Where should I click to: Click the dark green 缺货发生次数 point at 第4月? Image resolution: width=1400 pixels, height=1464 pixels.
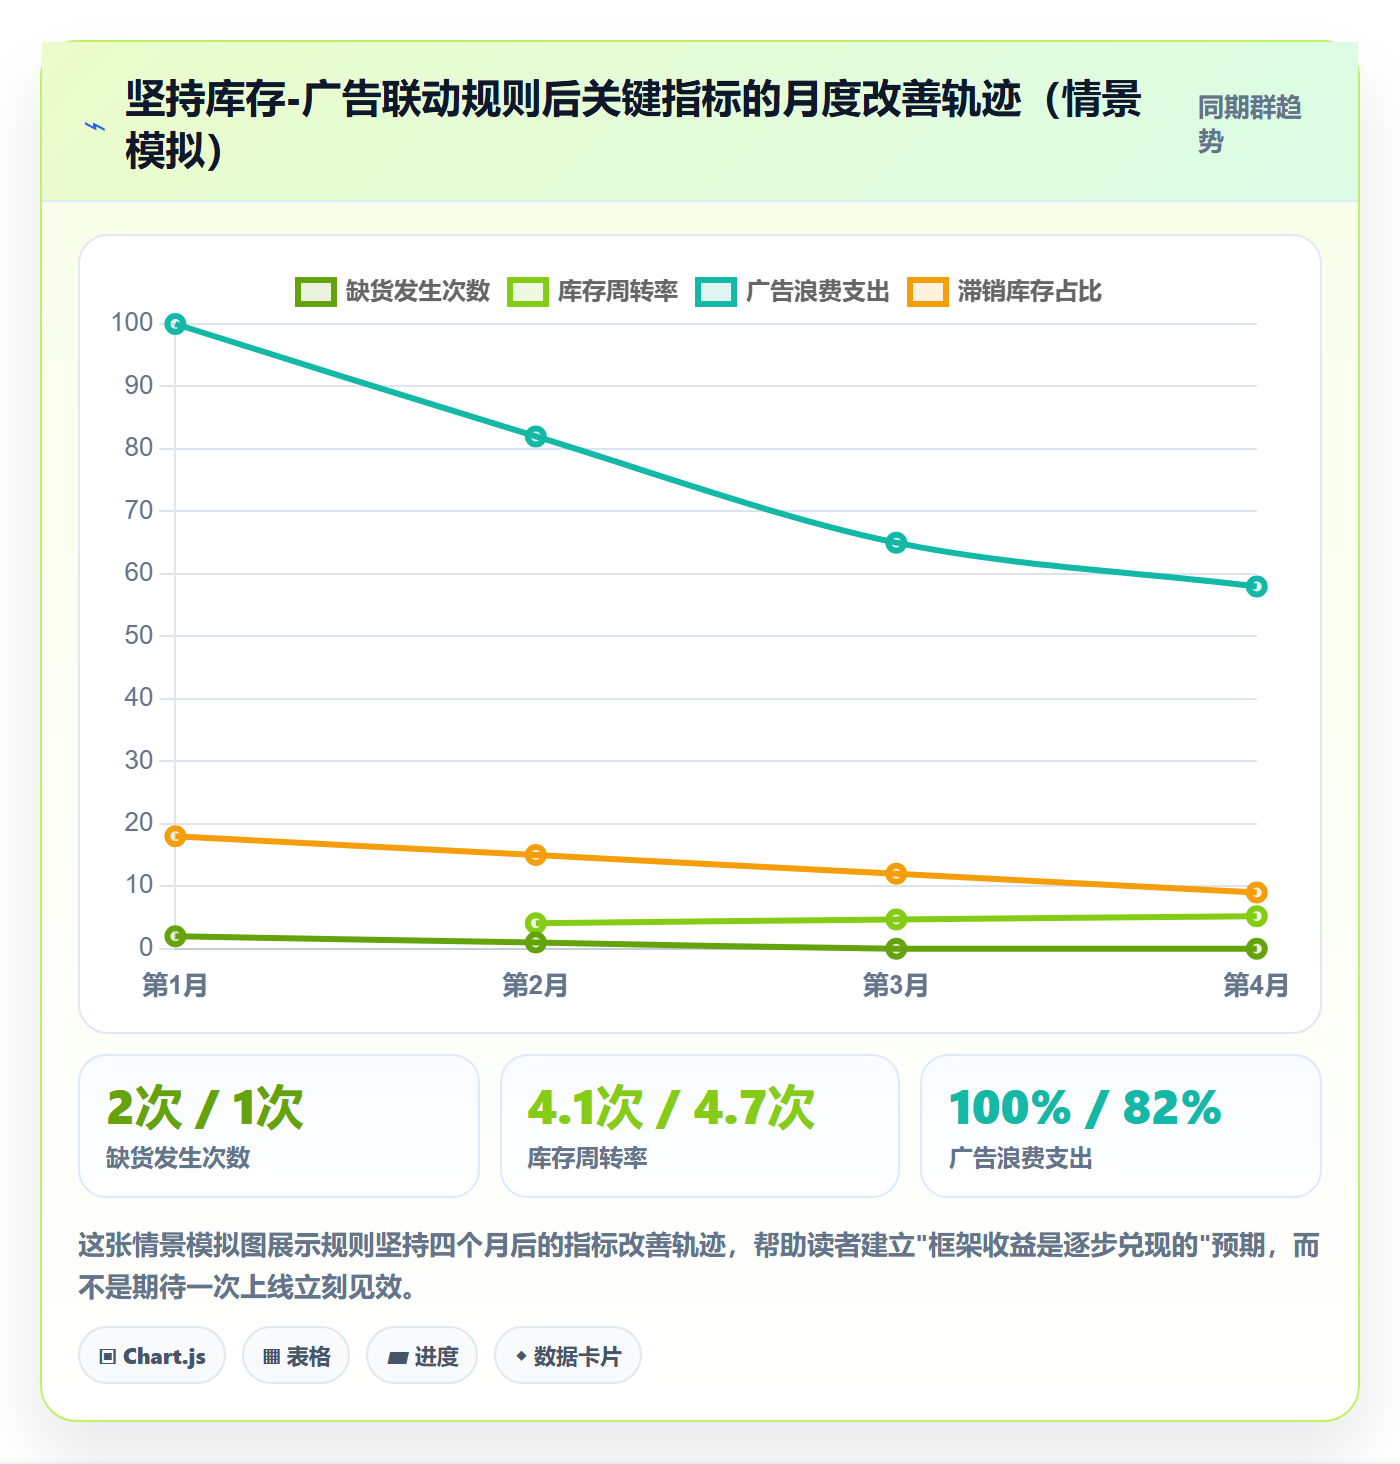[x=1257, y=948]
